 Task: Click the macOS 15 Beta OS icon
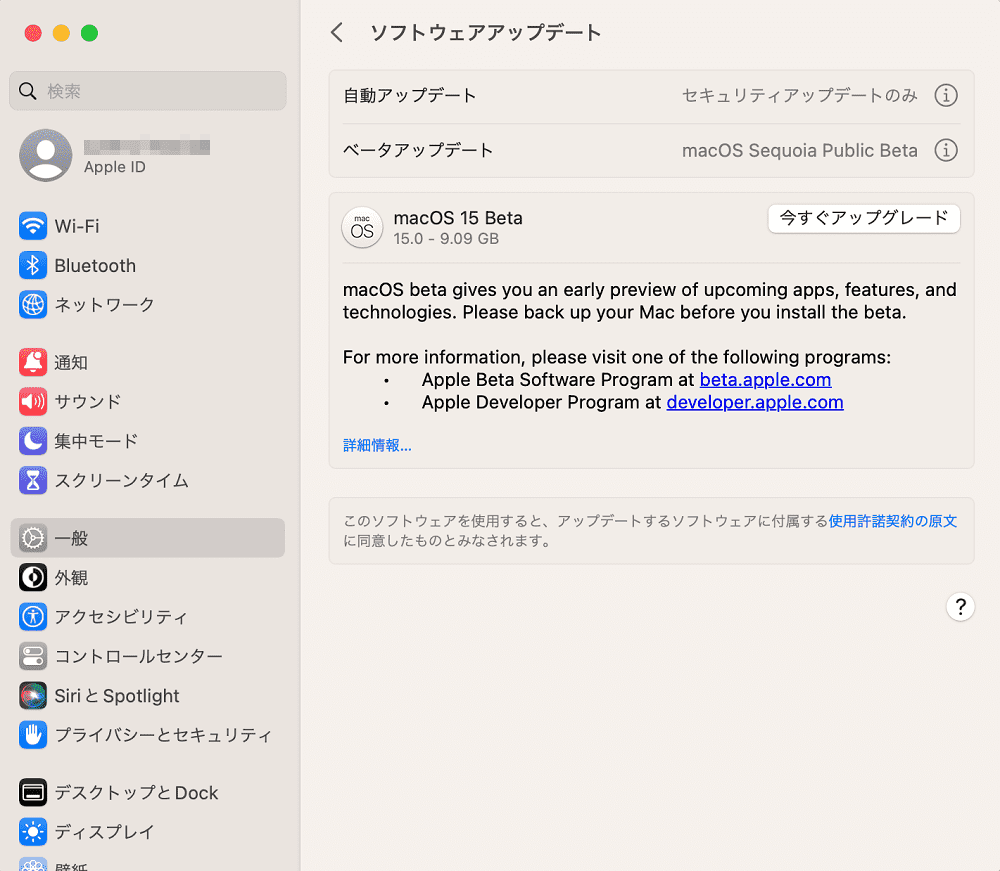pyautogui.click(x=362, y=228)
